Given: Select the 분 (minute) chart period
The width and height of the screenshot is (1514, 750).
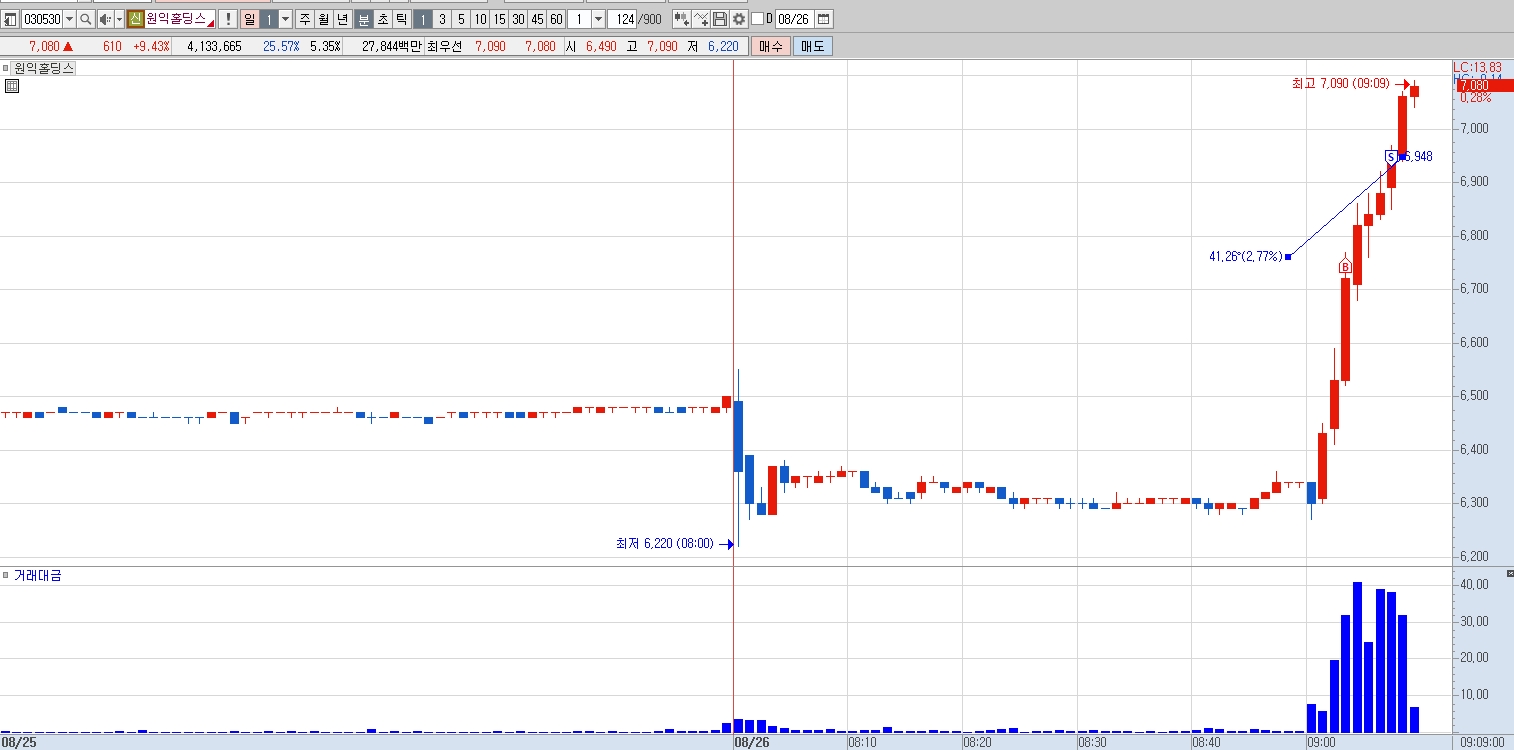Looking at the screenshot, I should pyautogui.click(x=363, y=19).
